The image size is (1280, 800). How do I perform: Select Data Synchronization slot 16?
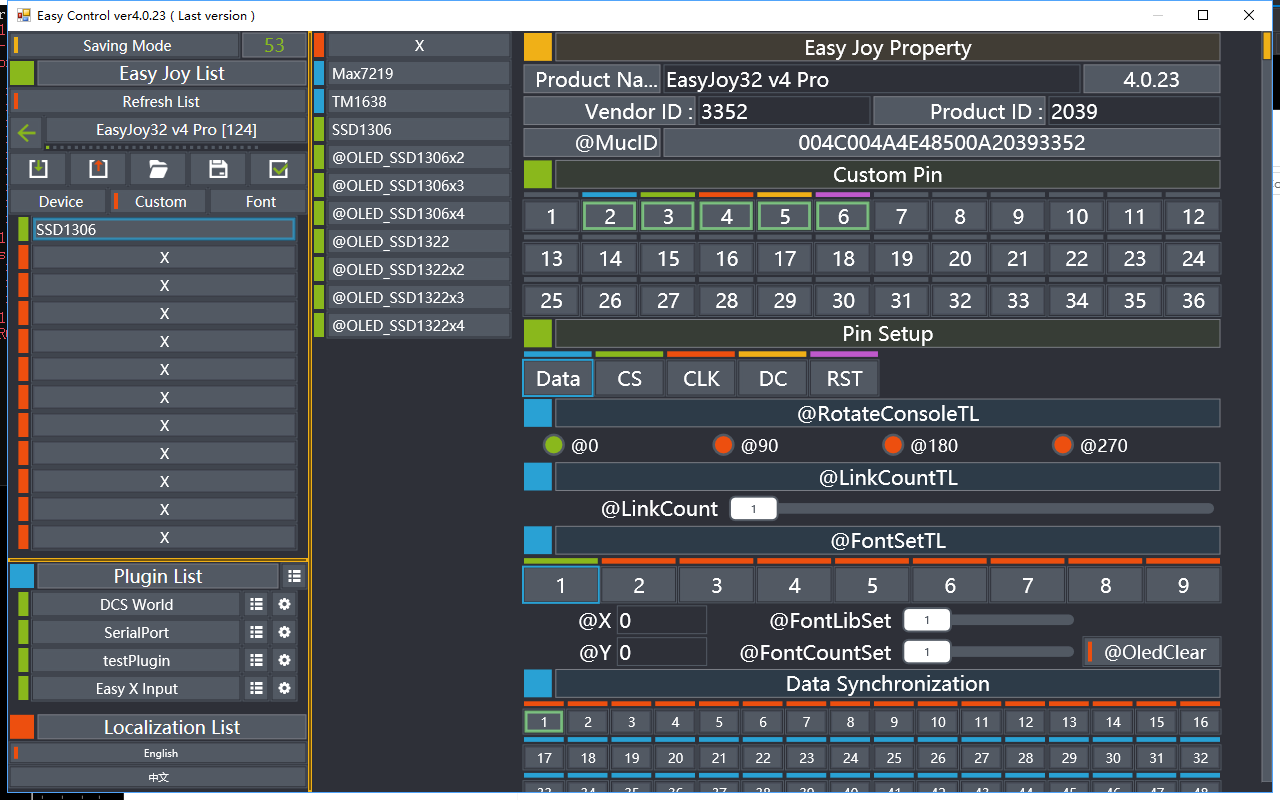pos(1200,721)
